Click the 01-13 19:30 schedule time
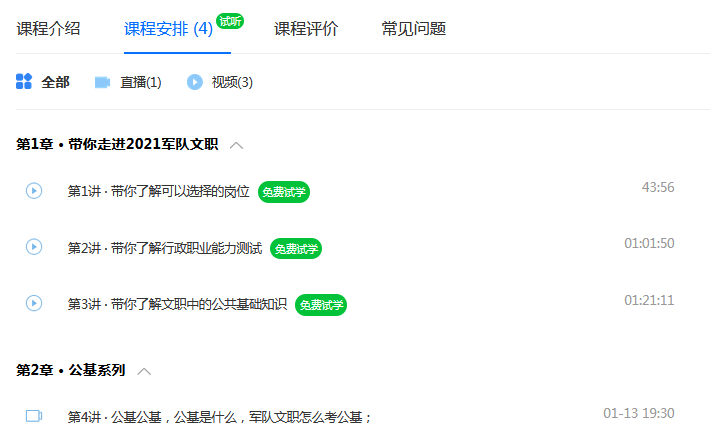 (638, 413)
